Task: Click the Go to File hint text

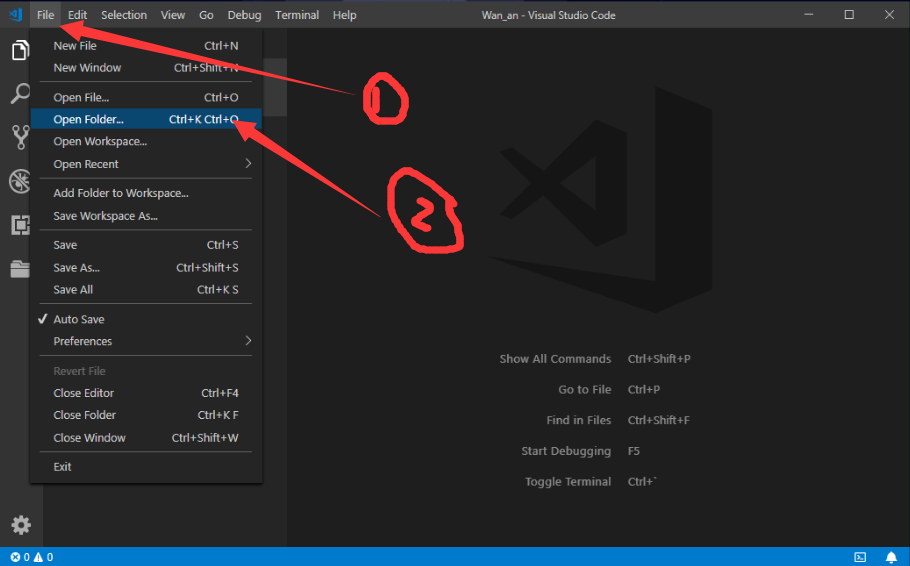Action: pyautogui.click(x=584, y=390)
